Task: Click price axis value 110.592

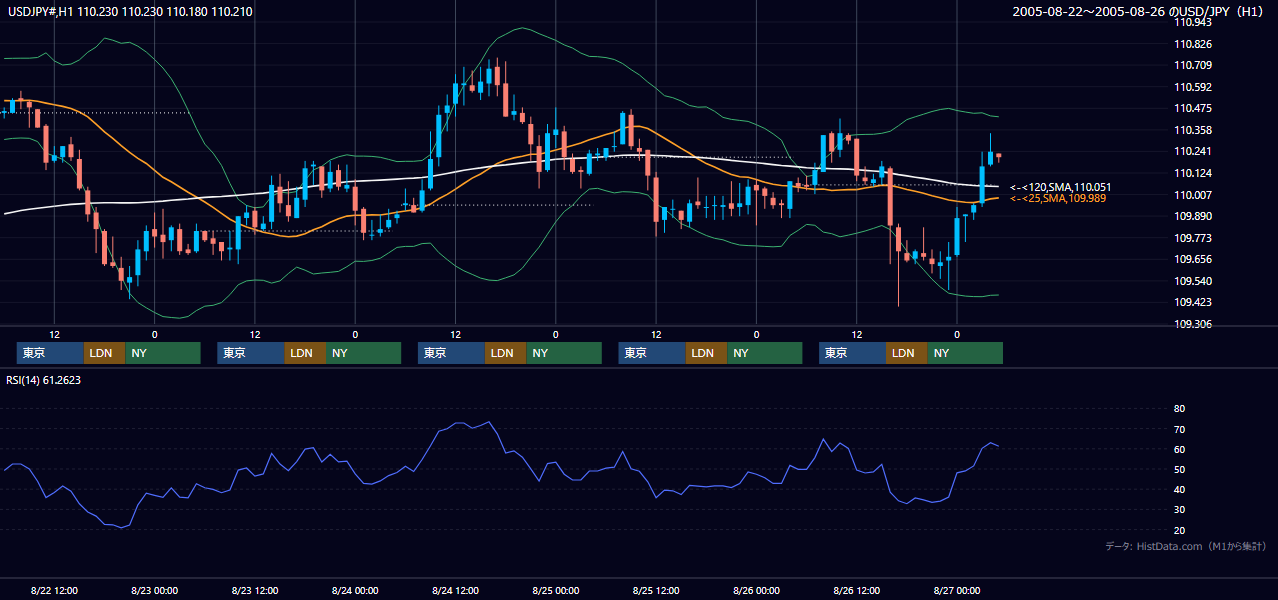Action: [1193, 88]
